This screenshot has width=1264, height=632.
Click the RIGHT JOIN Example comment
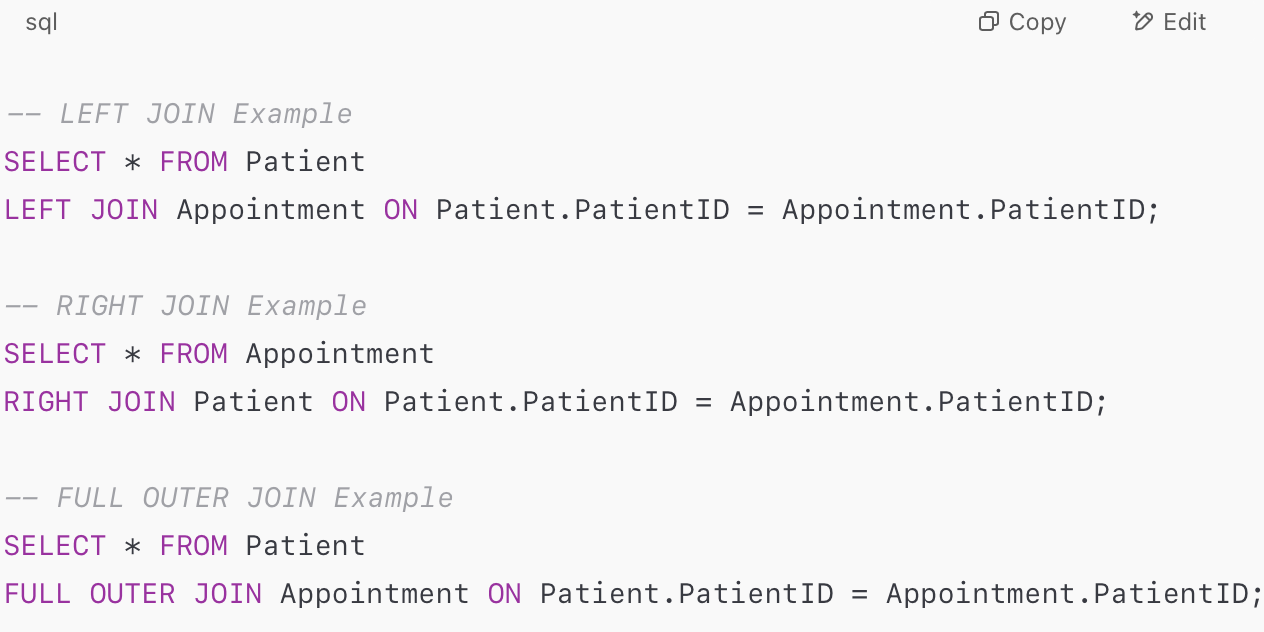pos(185,306)
